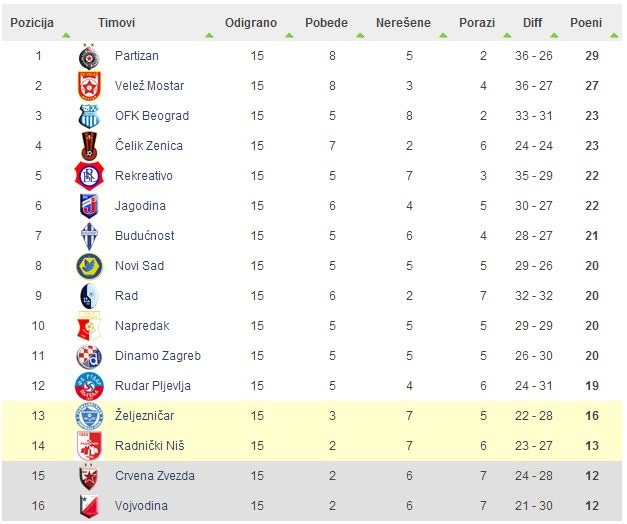Image resolution: width=627 pixels, height=524 pixels.
Task: Open the Budućnost team link
Action: tap(145, 236)
